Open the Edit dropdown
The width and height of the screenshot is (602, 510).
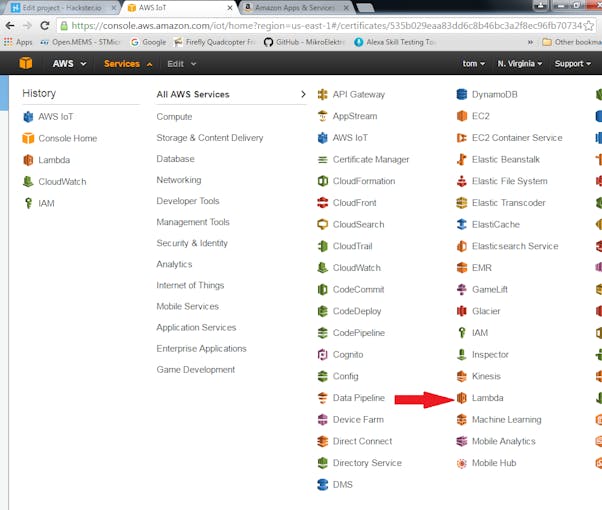coord(182,64)
